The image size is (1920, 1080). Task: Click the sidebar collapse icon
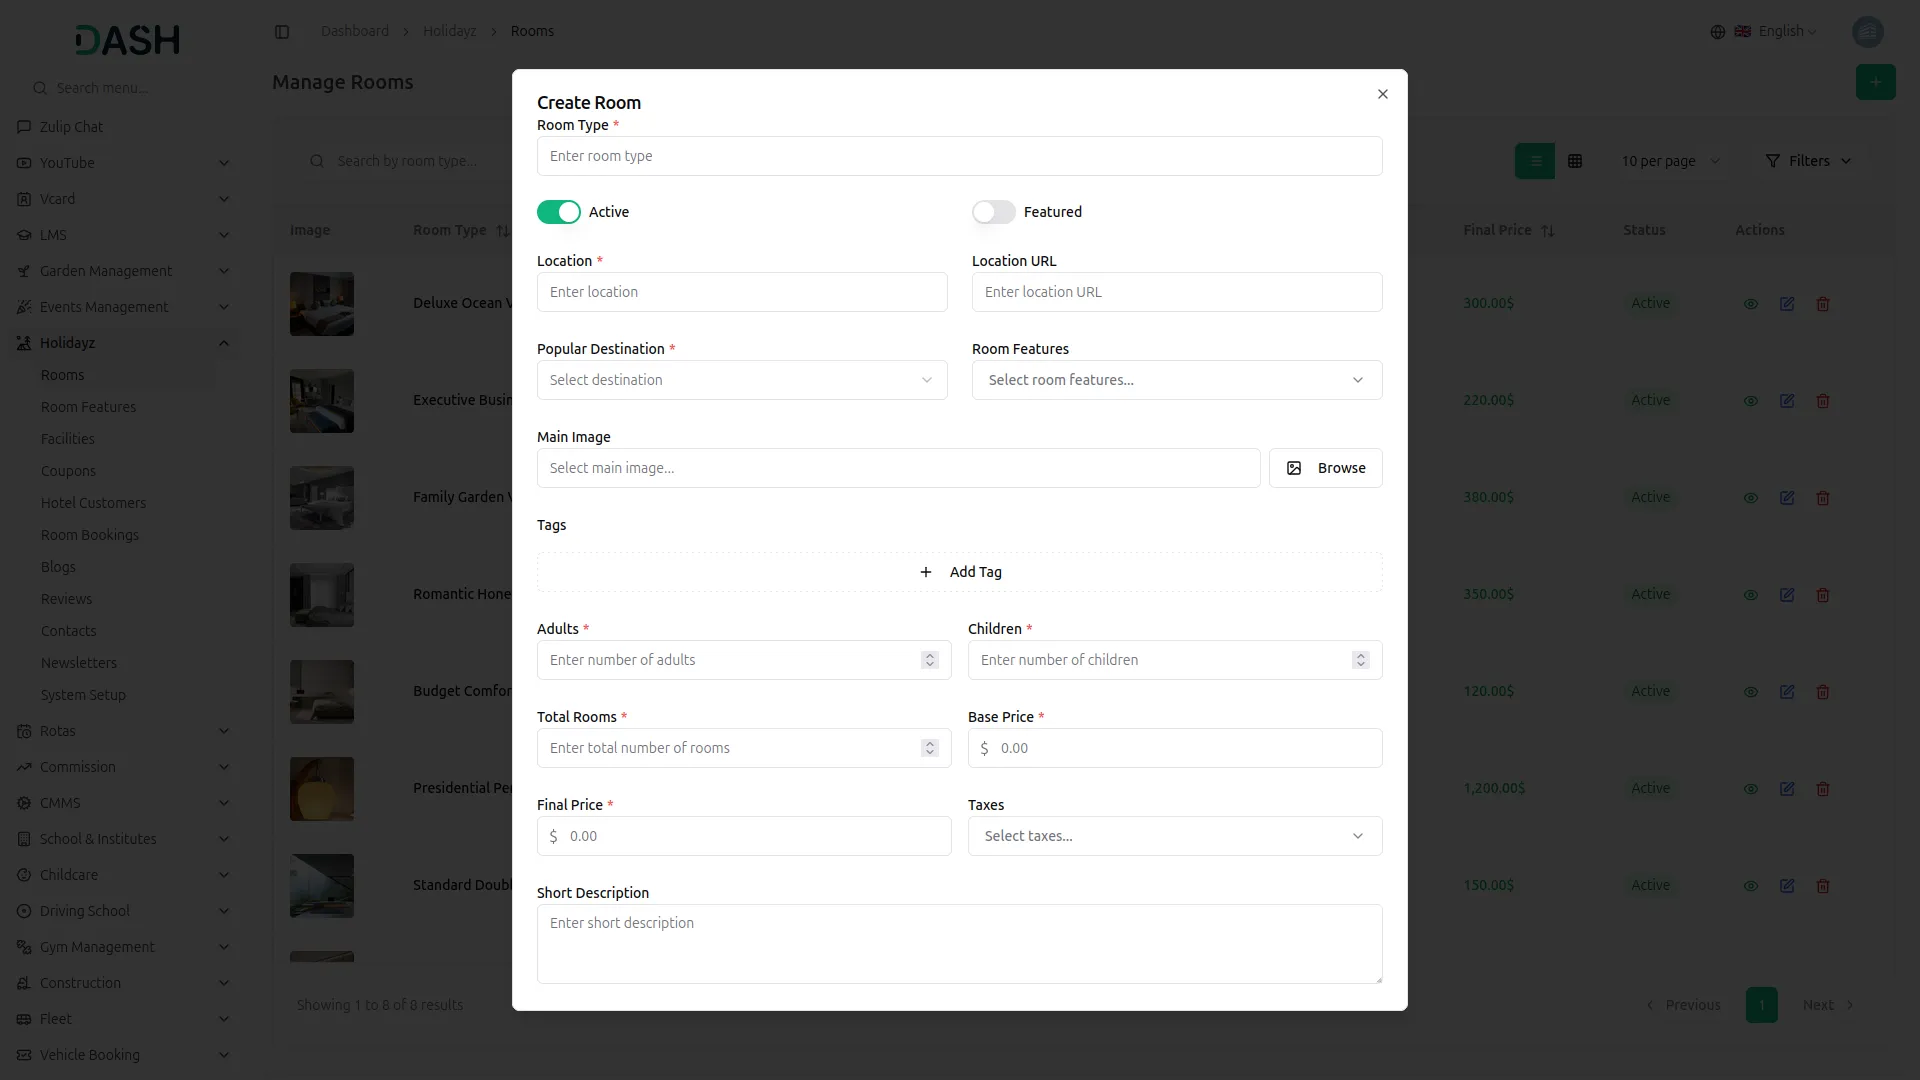tap(282, 32)
